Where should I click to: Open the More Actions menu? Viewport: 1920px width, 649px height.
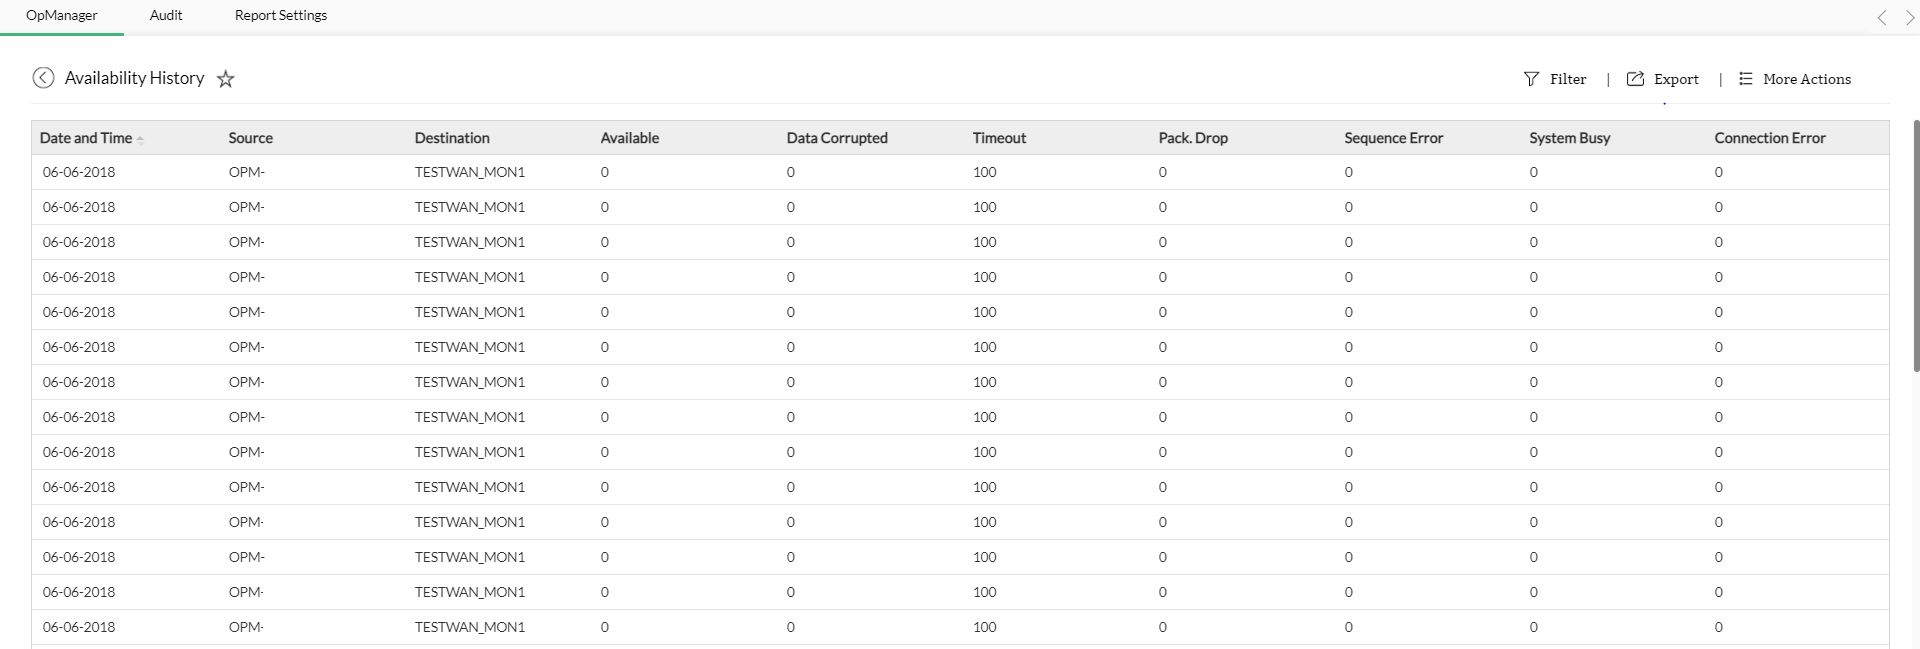click(x=1806, y=79)
